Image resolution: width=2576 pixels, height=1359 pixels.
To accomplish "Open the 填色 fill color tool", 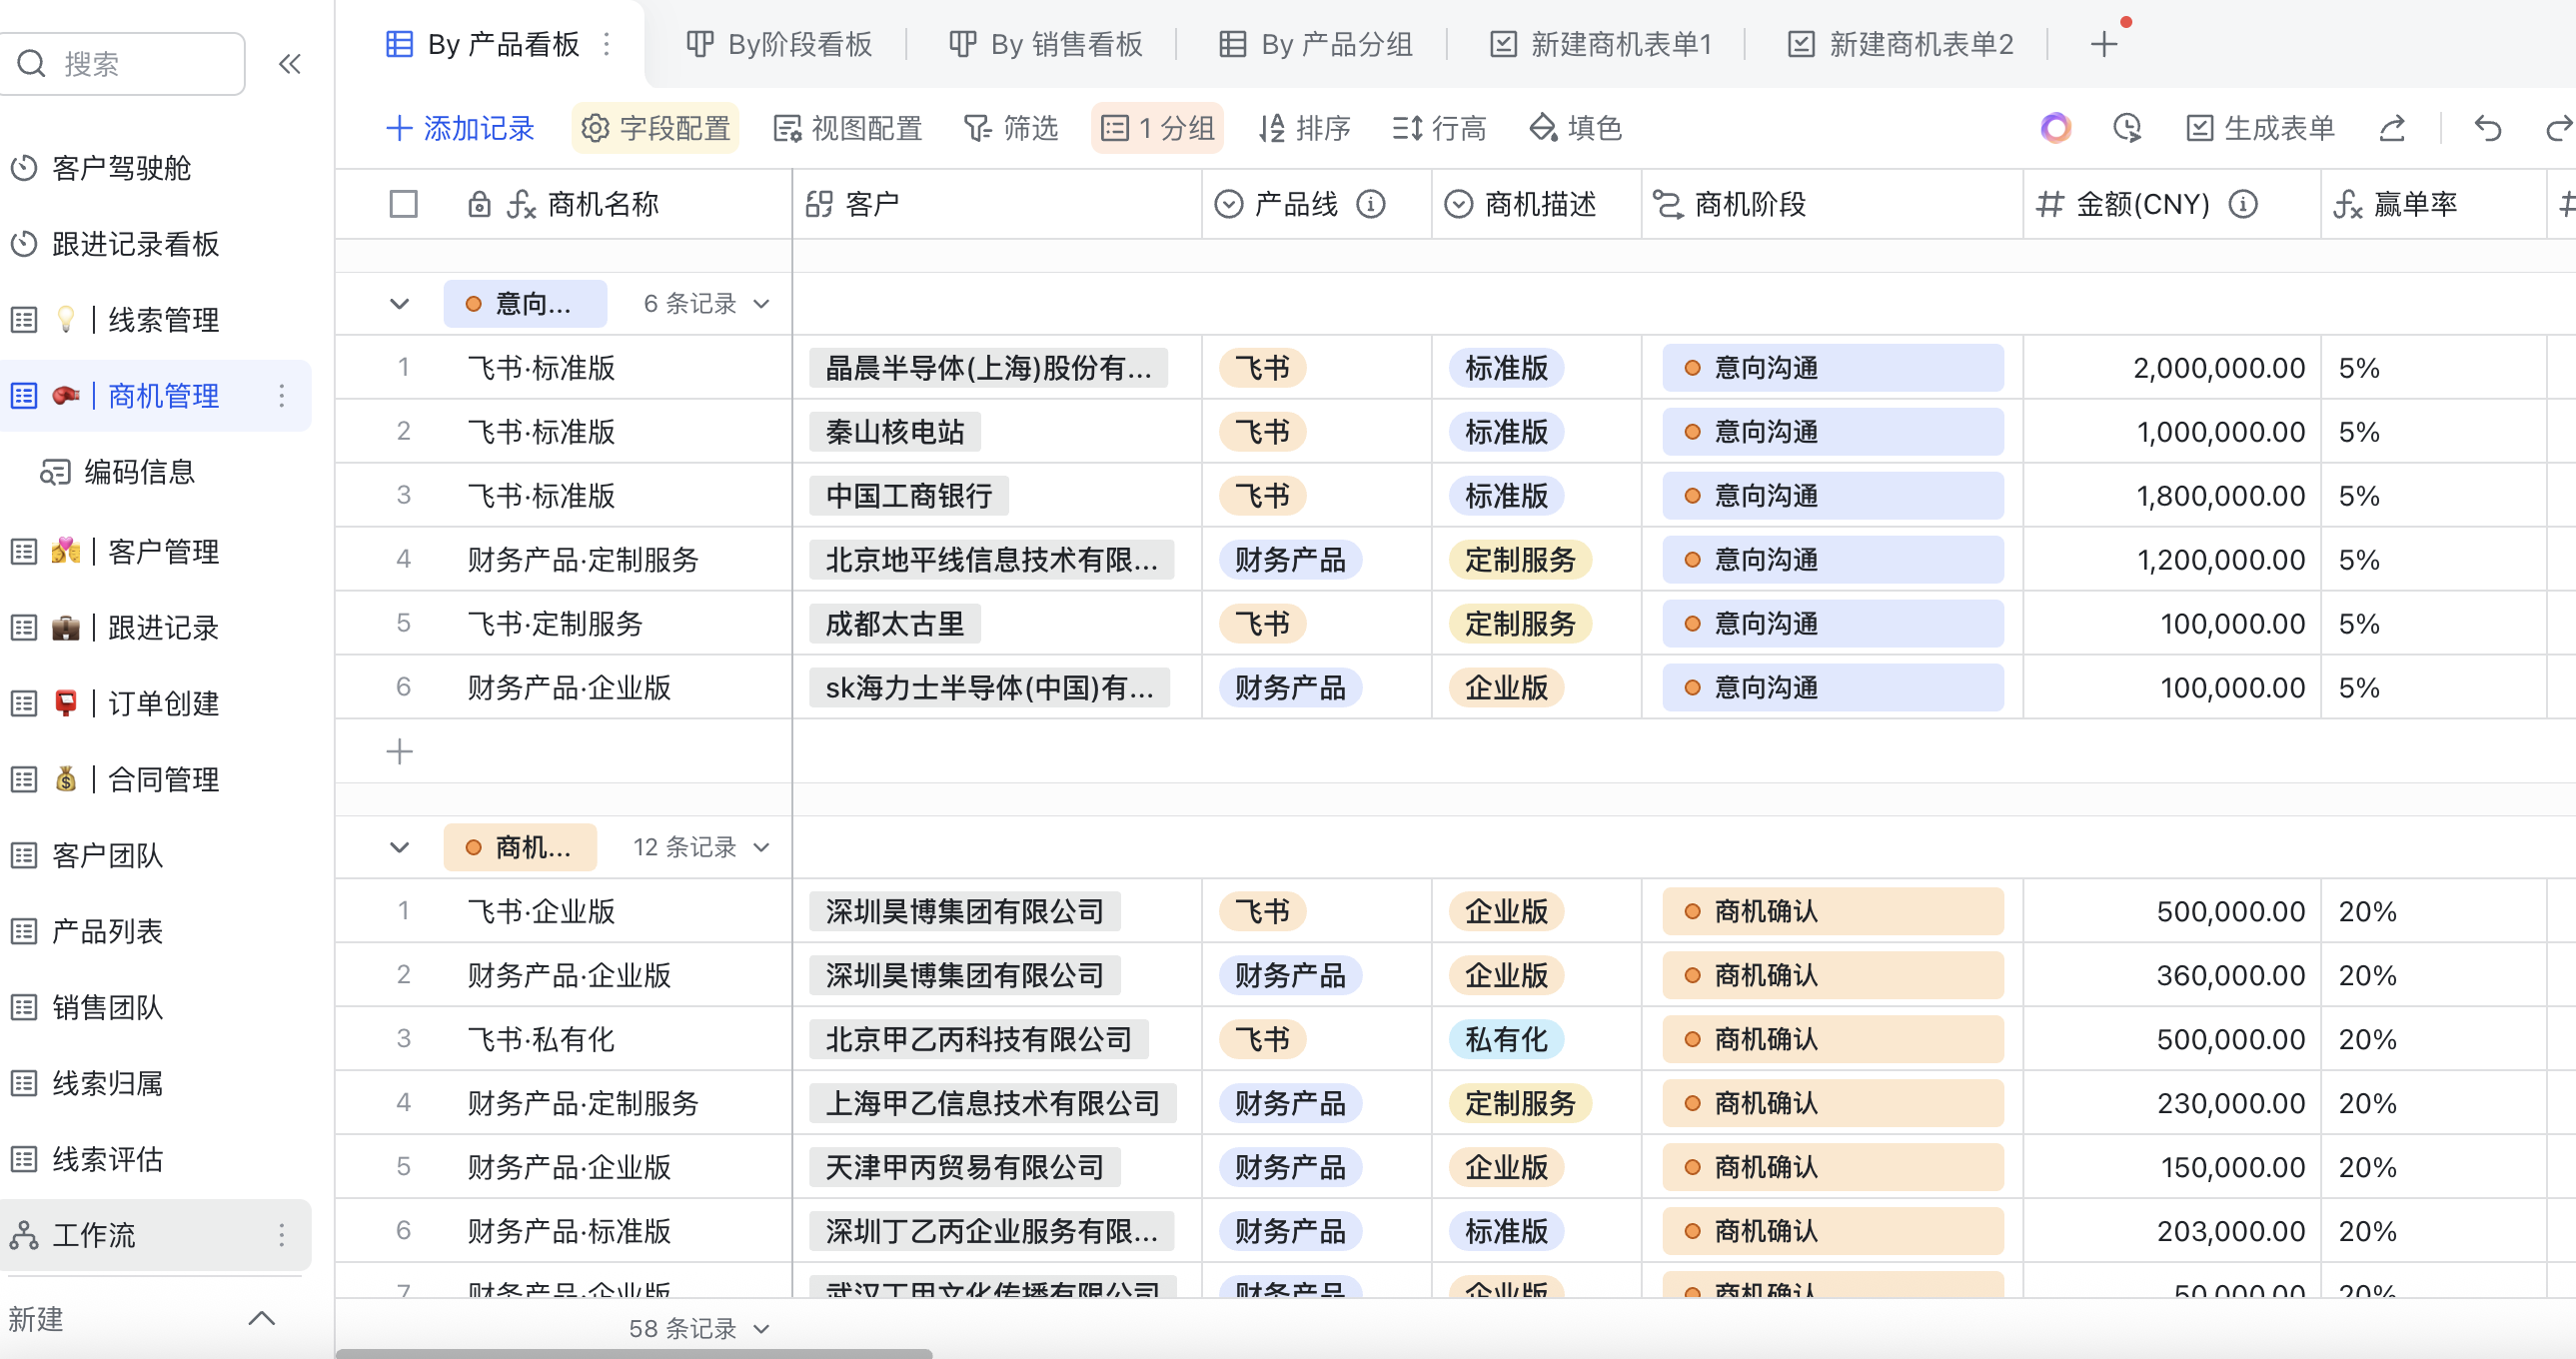I will pyautogui.click(x=1575, y=128).
